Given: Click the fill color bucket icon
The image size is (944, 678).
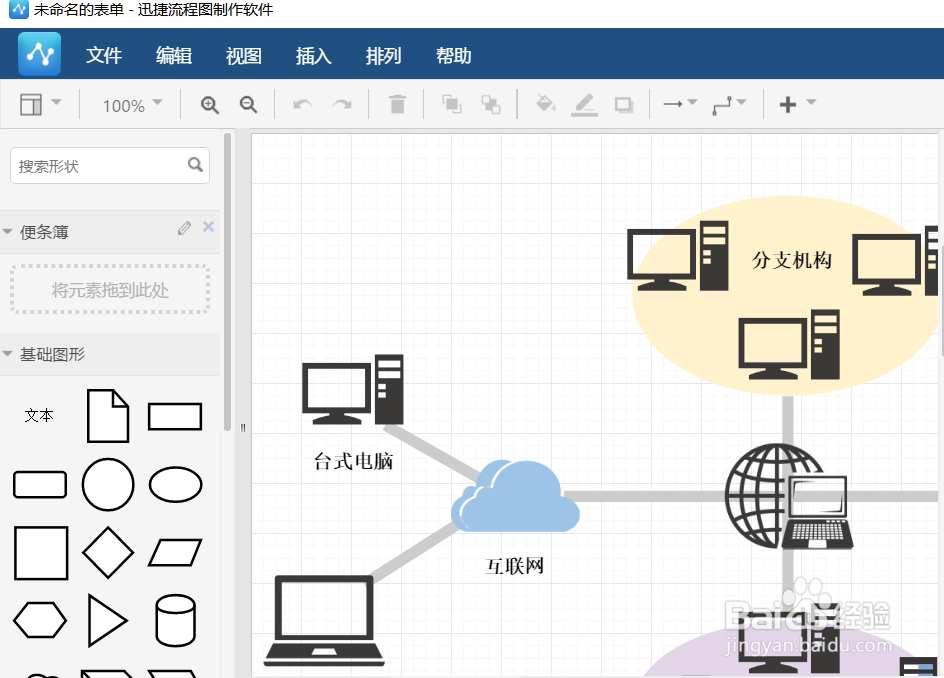Looking at the screenshot, I should 545,103.
